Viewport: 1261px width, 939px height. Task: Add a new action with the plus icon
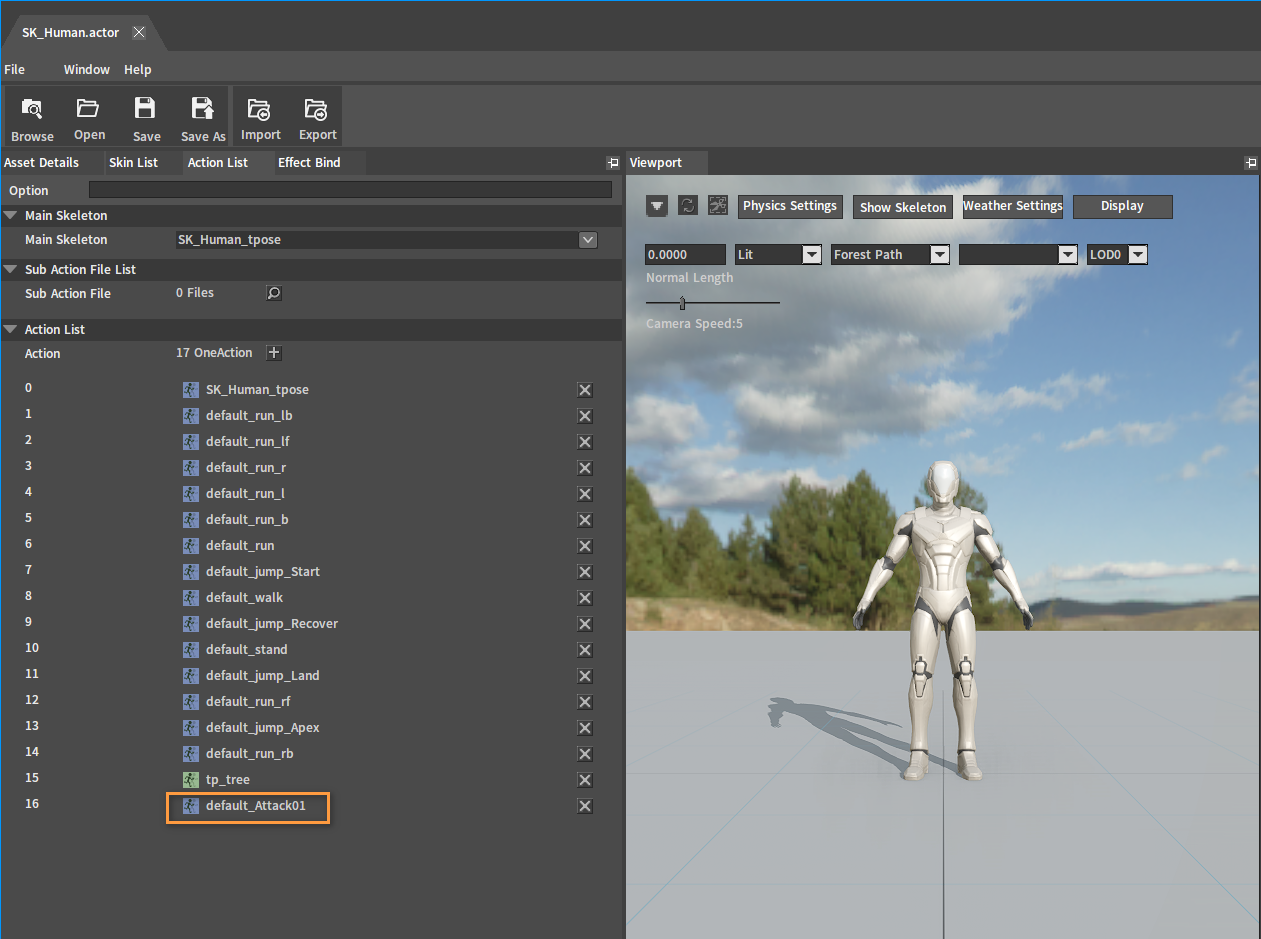(x=274, y=353)
